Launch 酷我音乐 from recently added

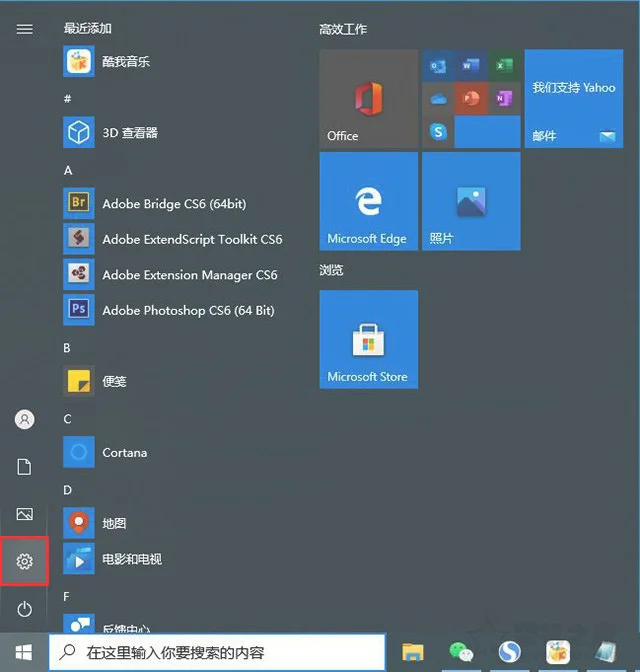pyautogui.click(x=107, y=61)
